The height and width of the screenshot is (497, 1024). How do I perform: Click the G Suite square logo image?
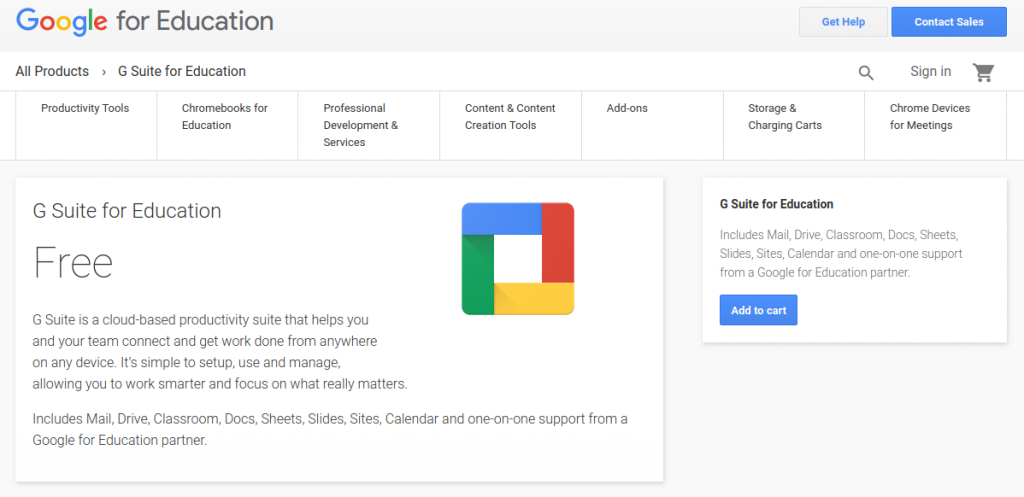518,259
